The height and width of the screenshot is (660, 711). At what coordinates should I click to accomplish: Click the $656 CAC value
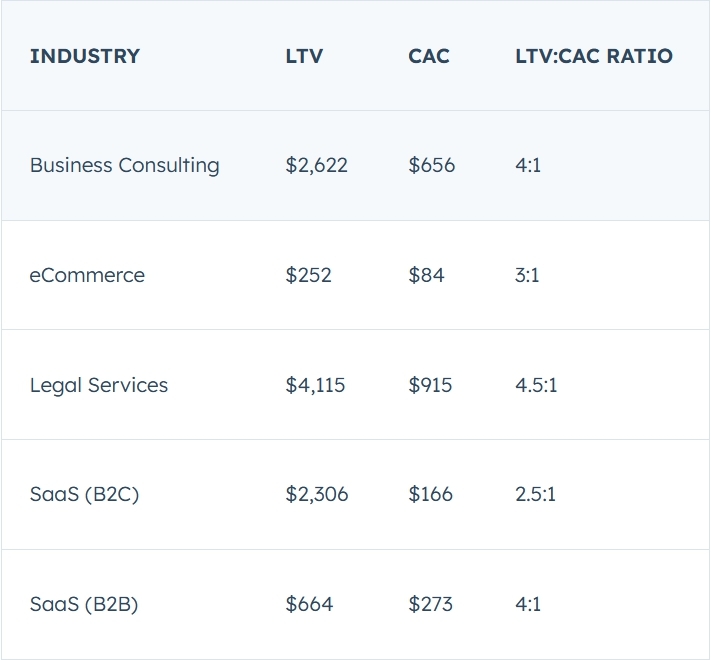point(431,165)
